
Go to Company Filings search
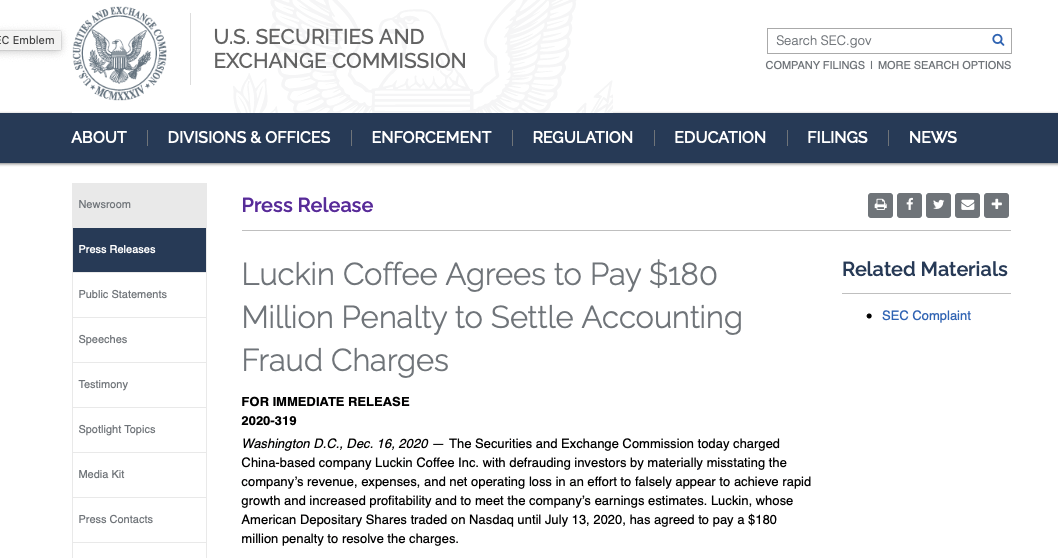click(x=815, y=66)
